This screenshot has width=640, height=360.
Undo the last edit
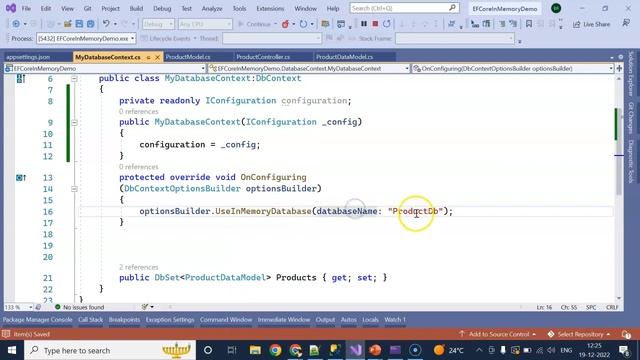(x=106, y=24)
